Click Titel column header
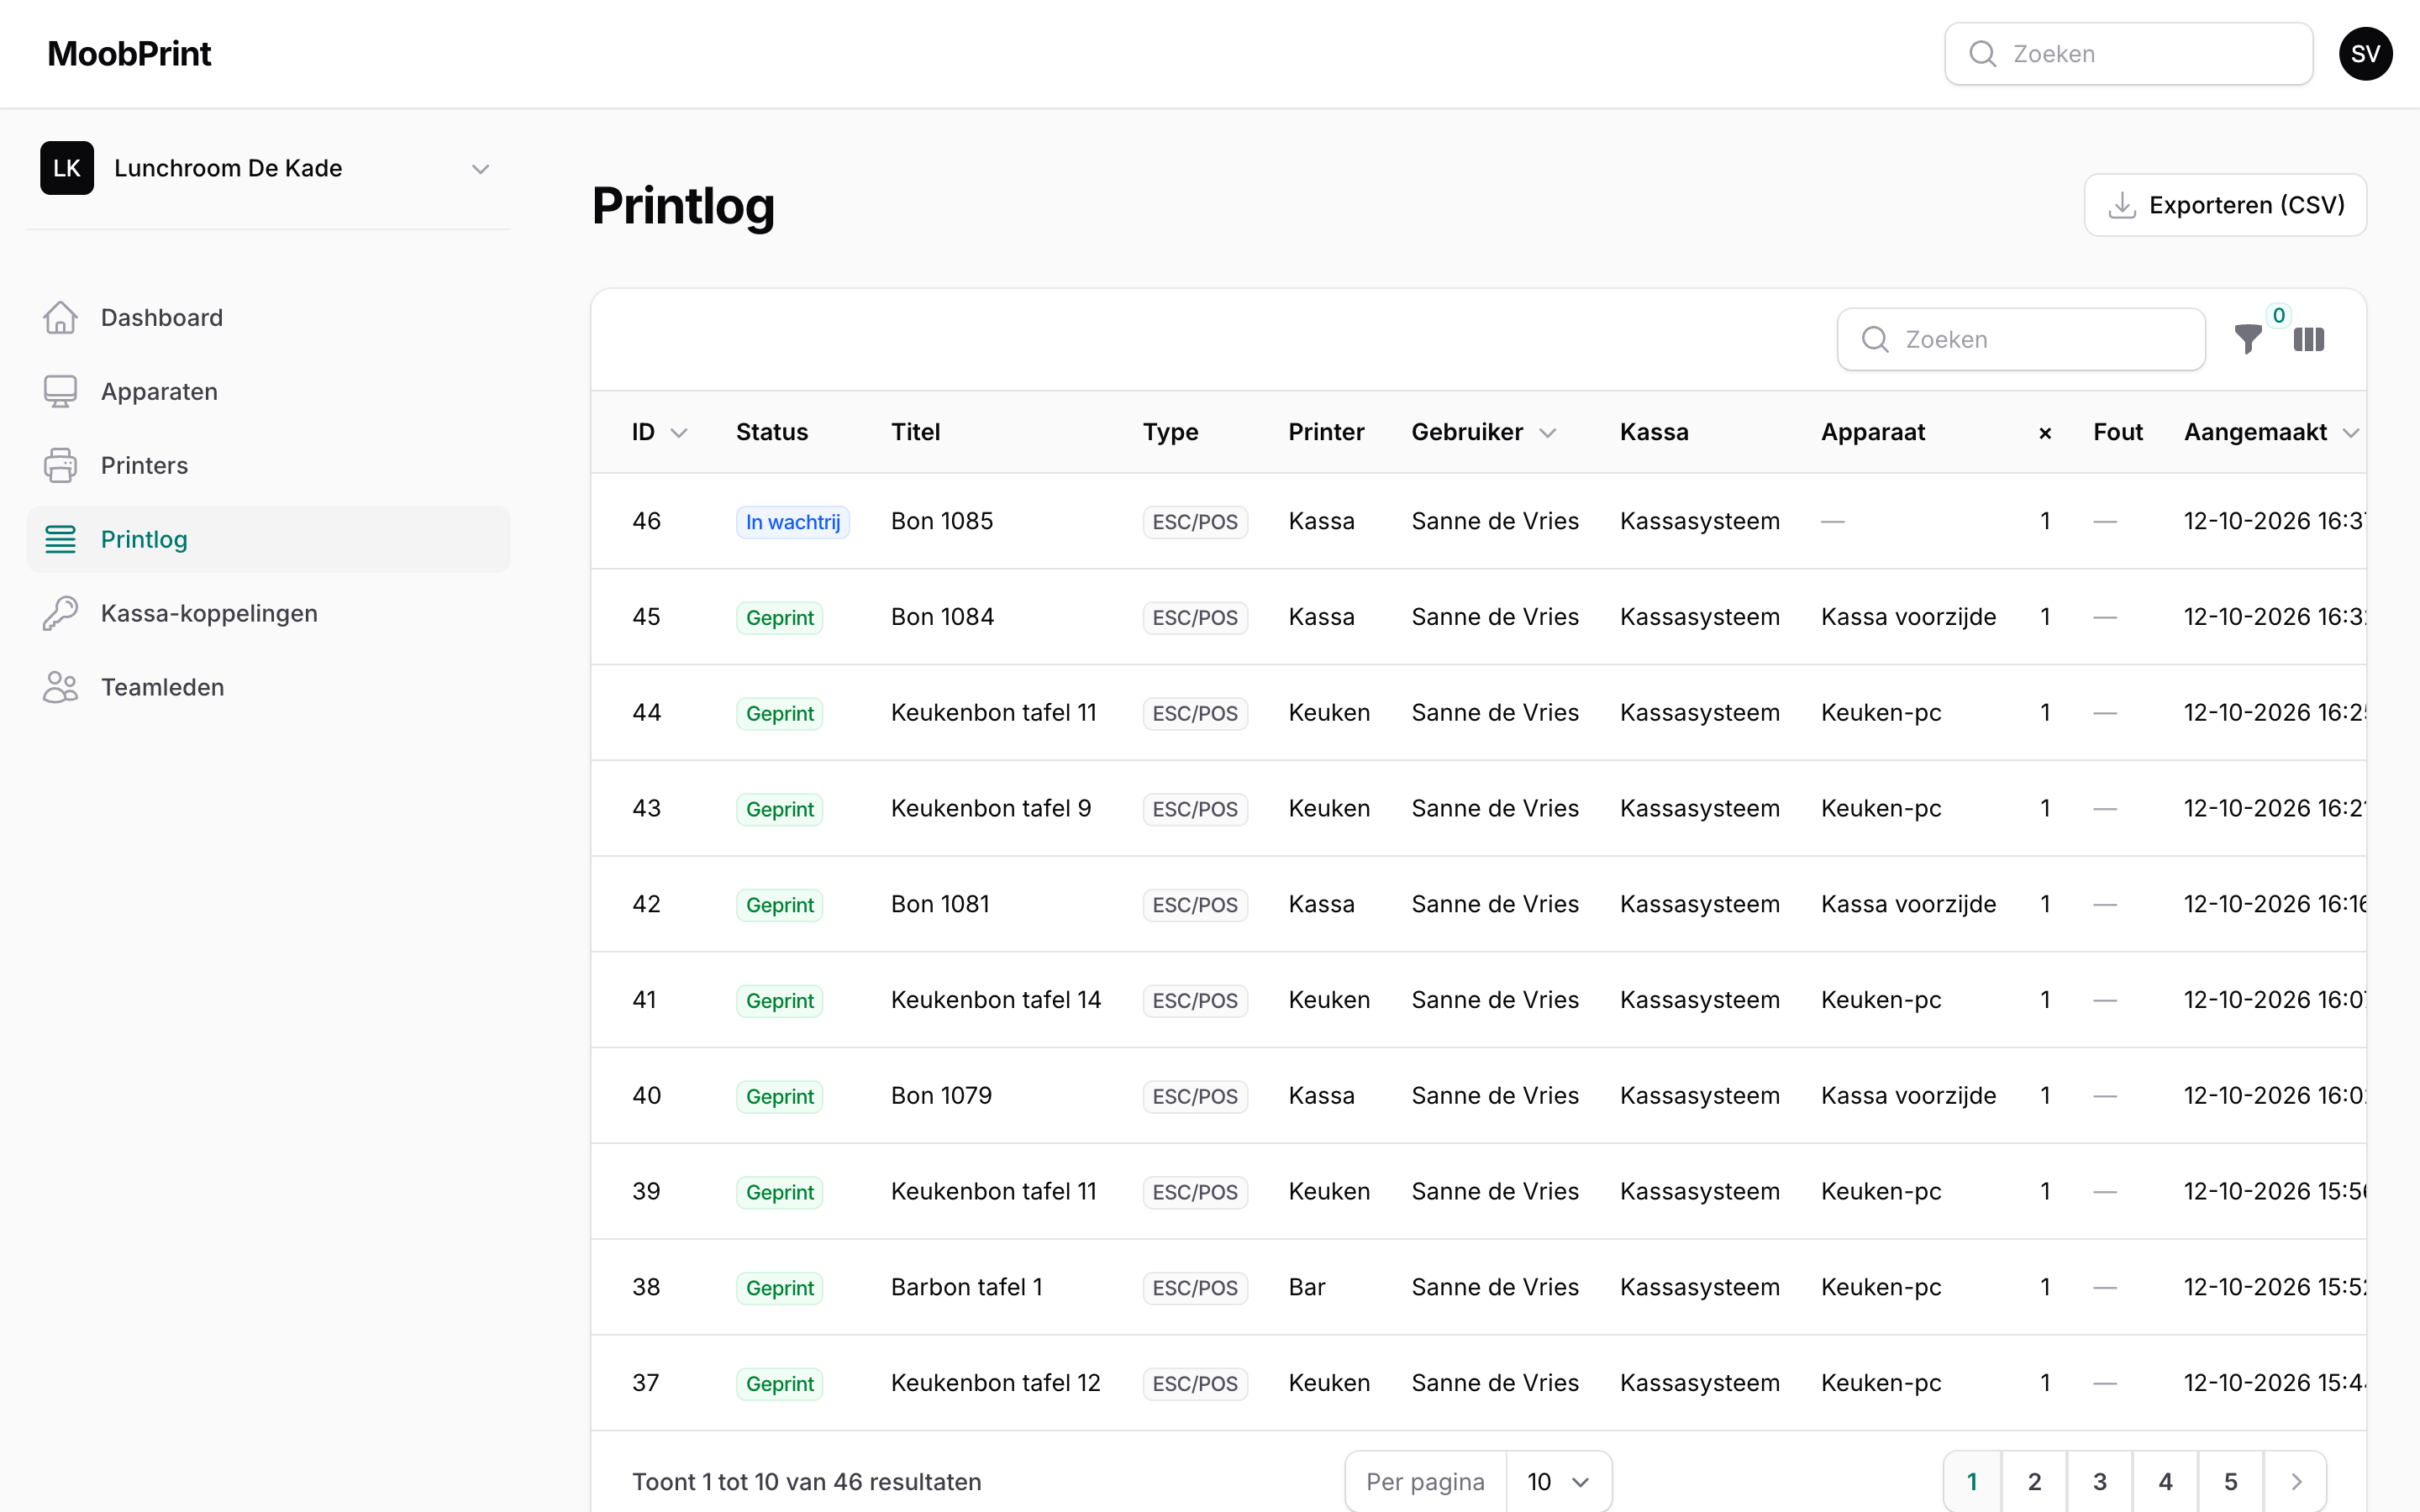 [x=916, y=432]
